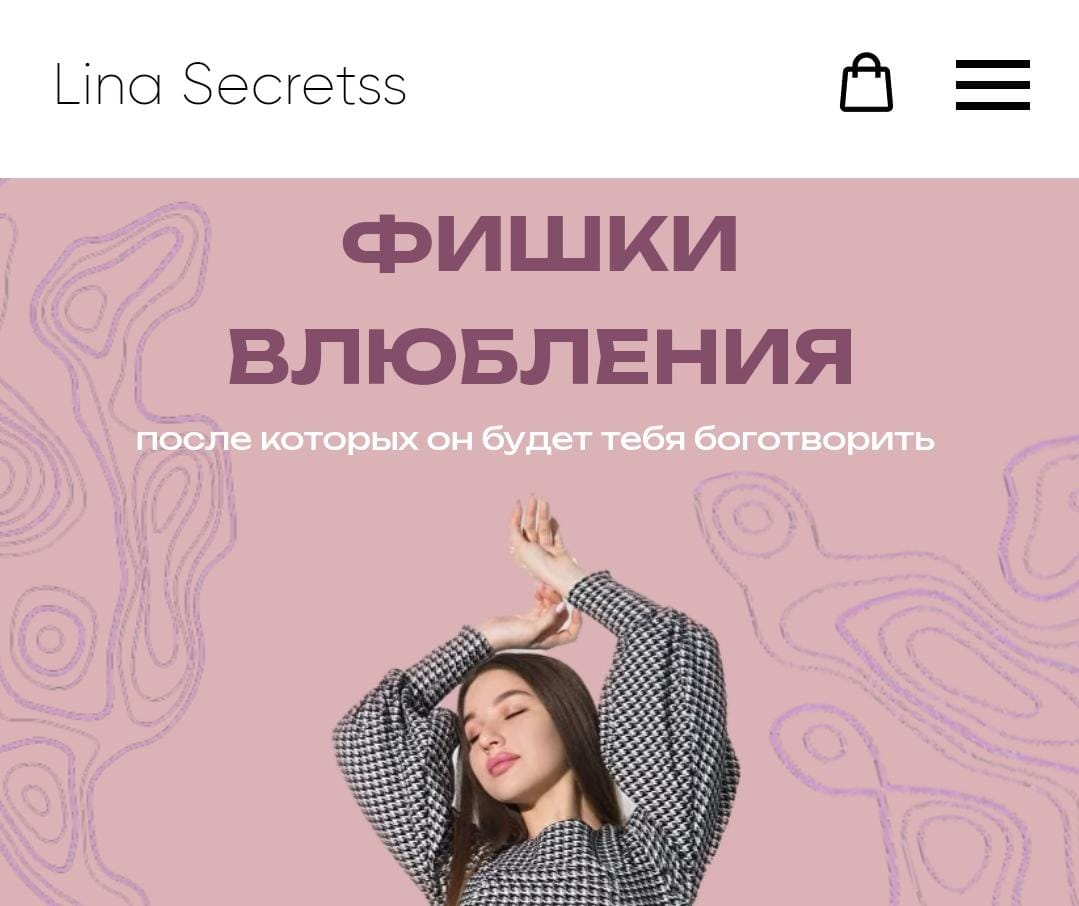Select the woman's photo in banner
Viewport: 1079px width, 906px height.
pyautogui.click(x=535, y=700)
